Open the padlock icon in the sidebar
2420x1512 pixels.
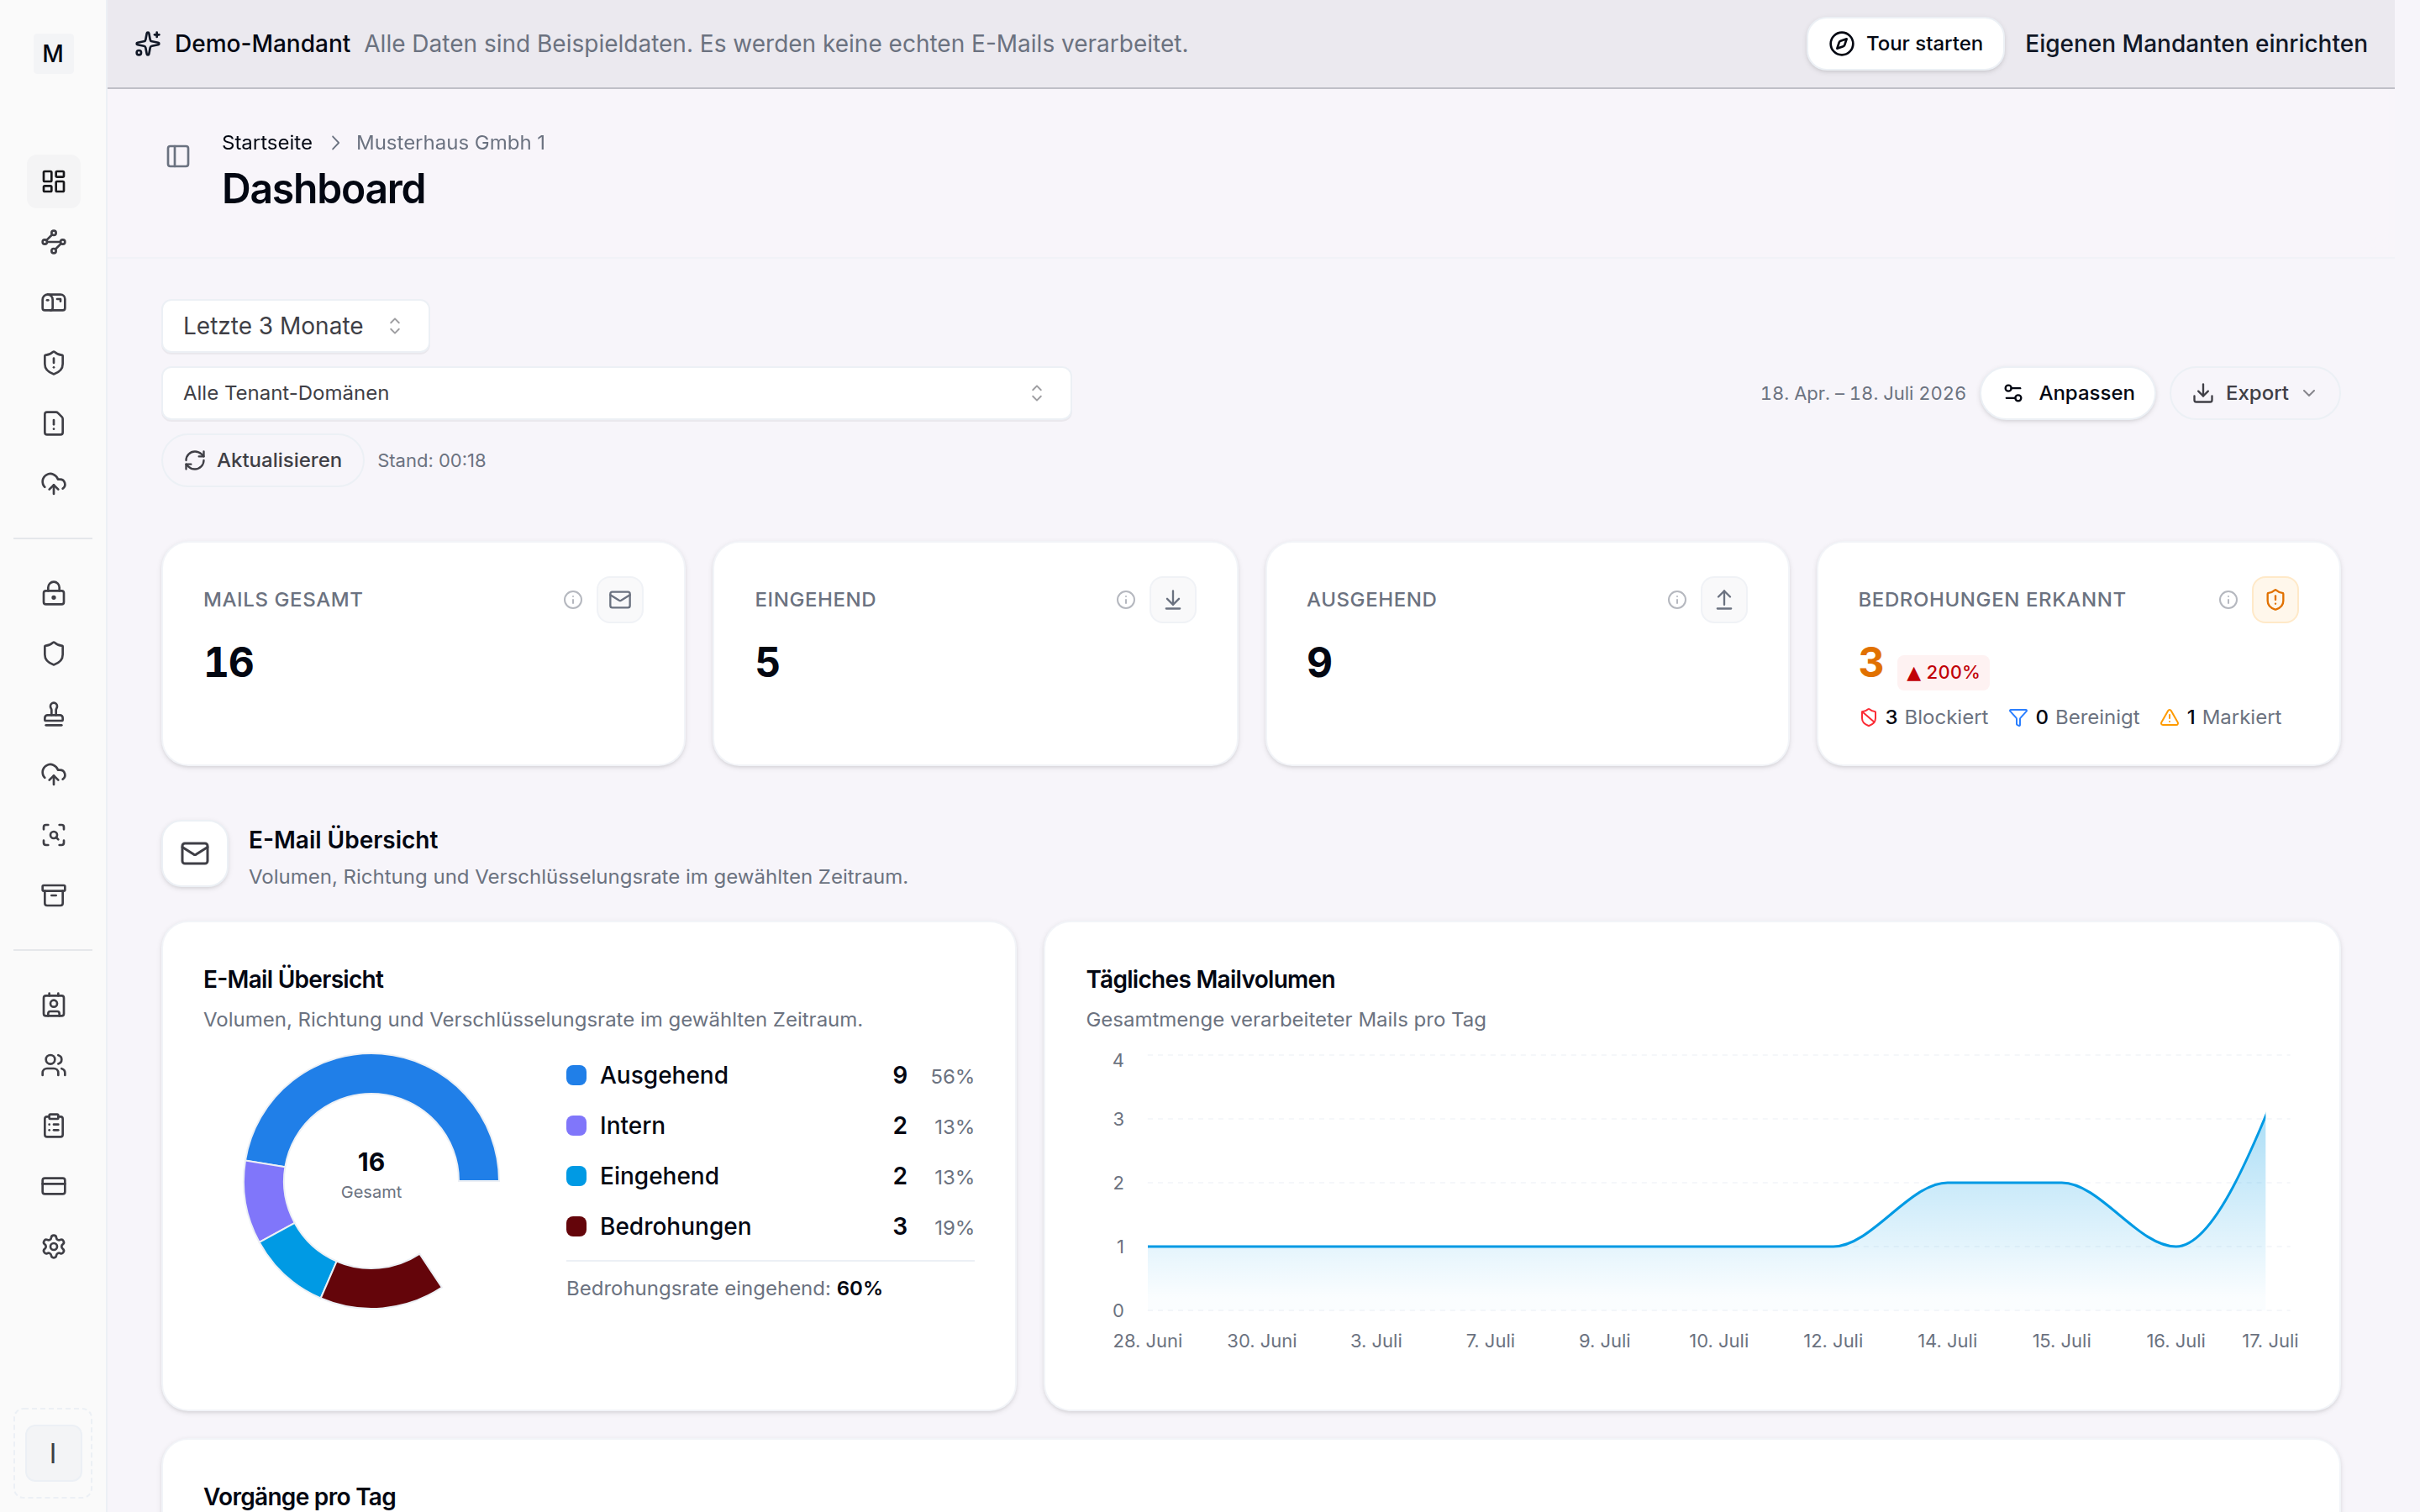pyautogui.click(x=53, y=593)
